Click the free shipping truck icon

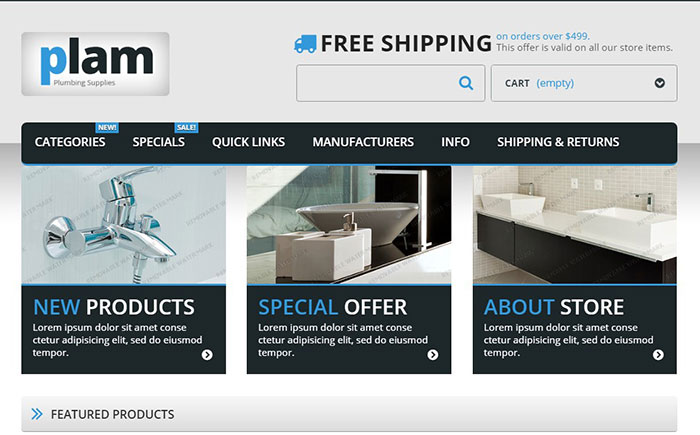coord(305,44)
